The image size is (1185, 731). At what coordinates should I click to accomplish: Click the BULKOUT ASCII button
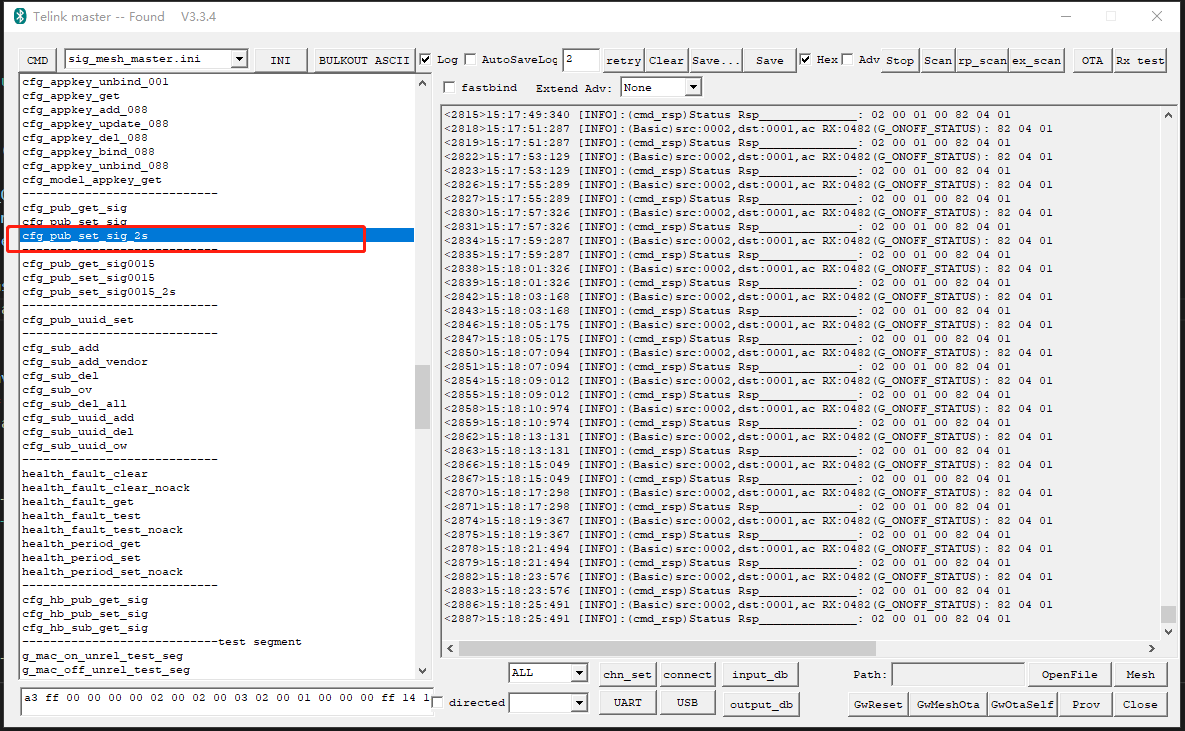(x=364, y=60)
